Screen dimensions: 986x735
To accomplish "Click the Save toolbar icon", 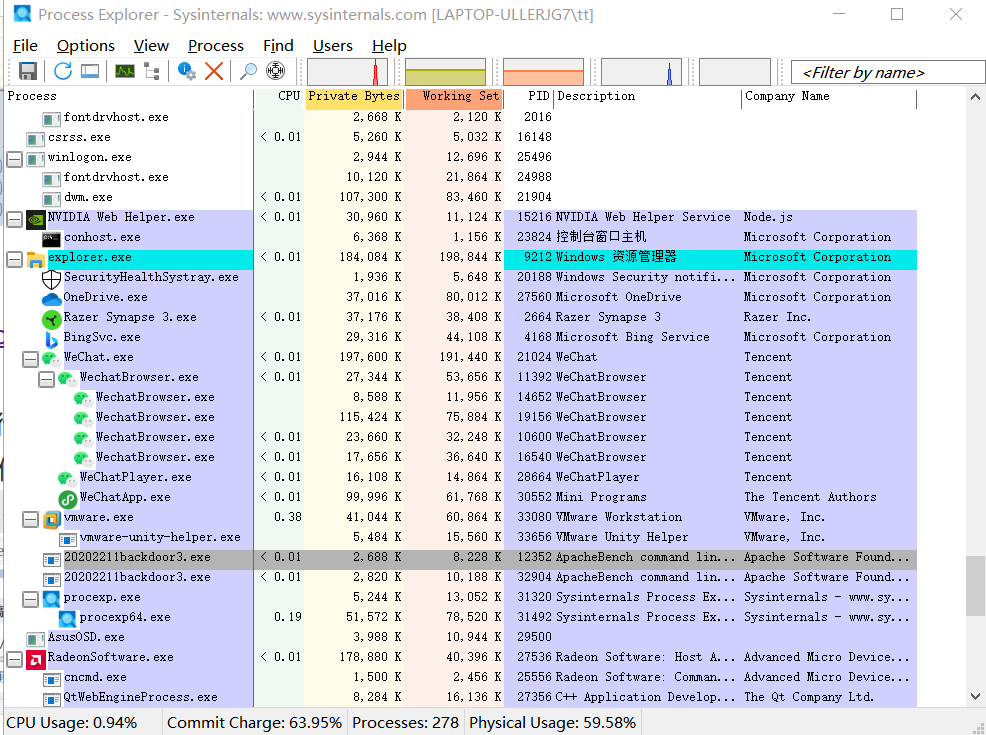I will (x=28, y=71).
